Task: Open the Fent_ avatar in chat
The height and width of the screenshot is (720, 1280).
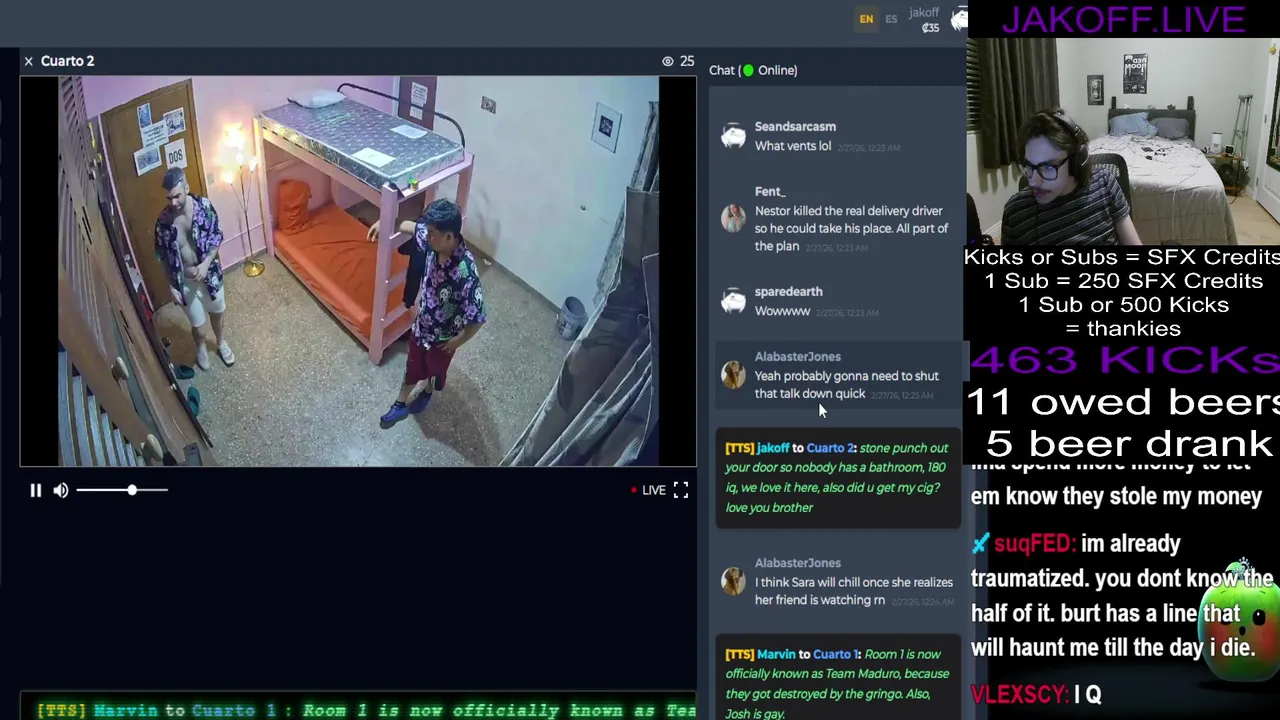Action: (733, 218)
